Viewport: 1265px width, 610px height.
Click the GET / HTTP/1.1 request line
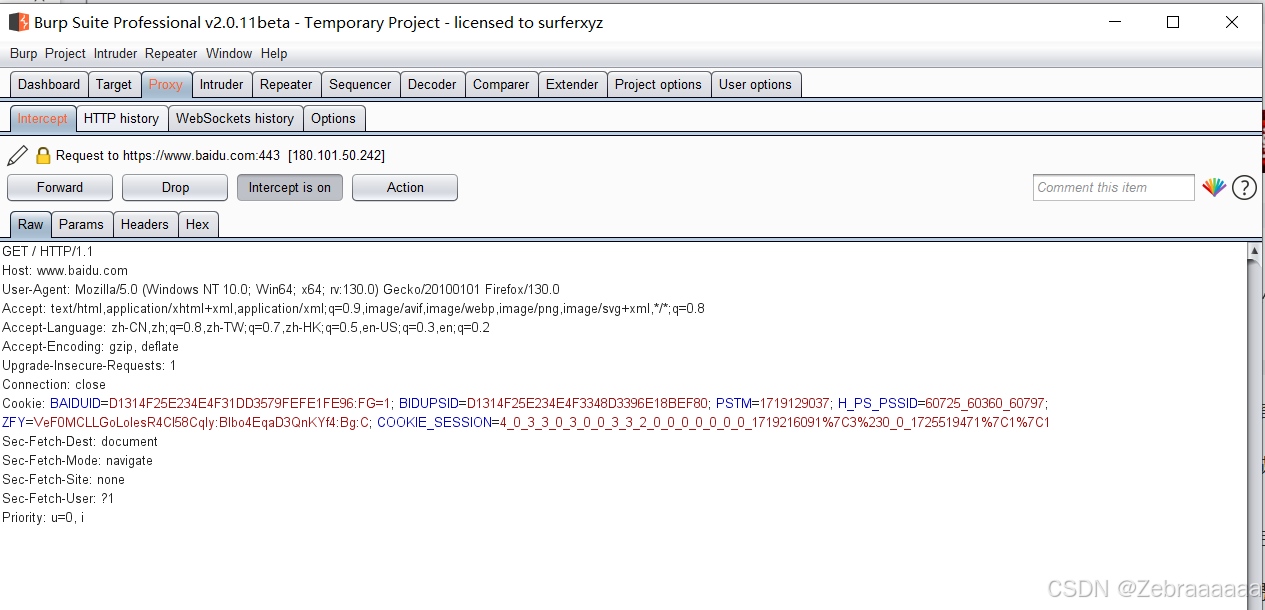(47, 251)
